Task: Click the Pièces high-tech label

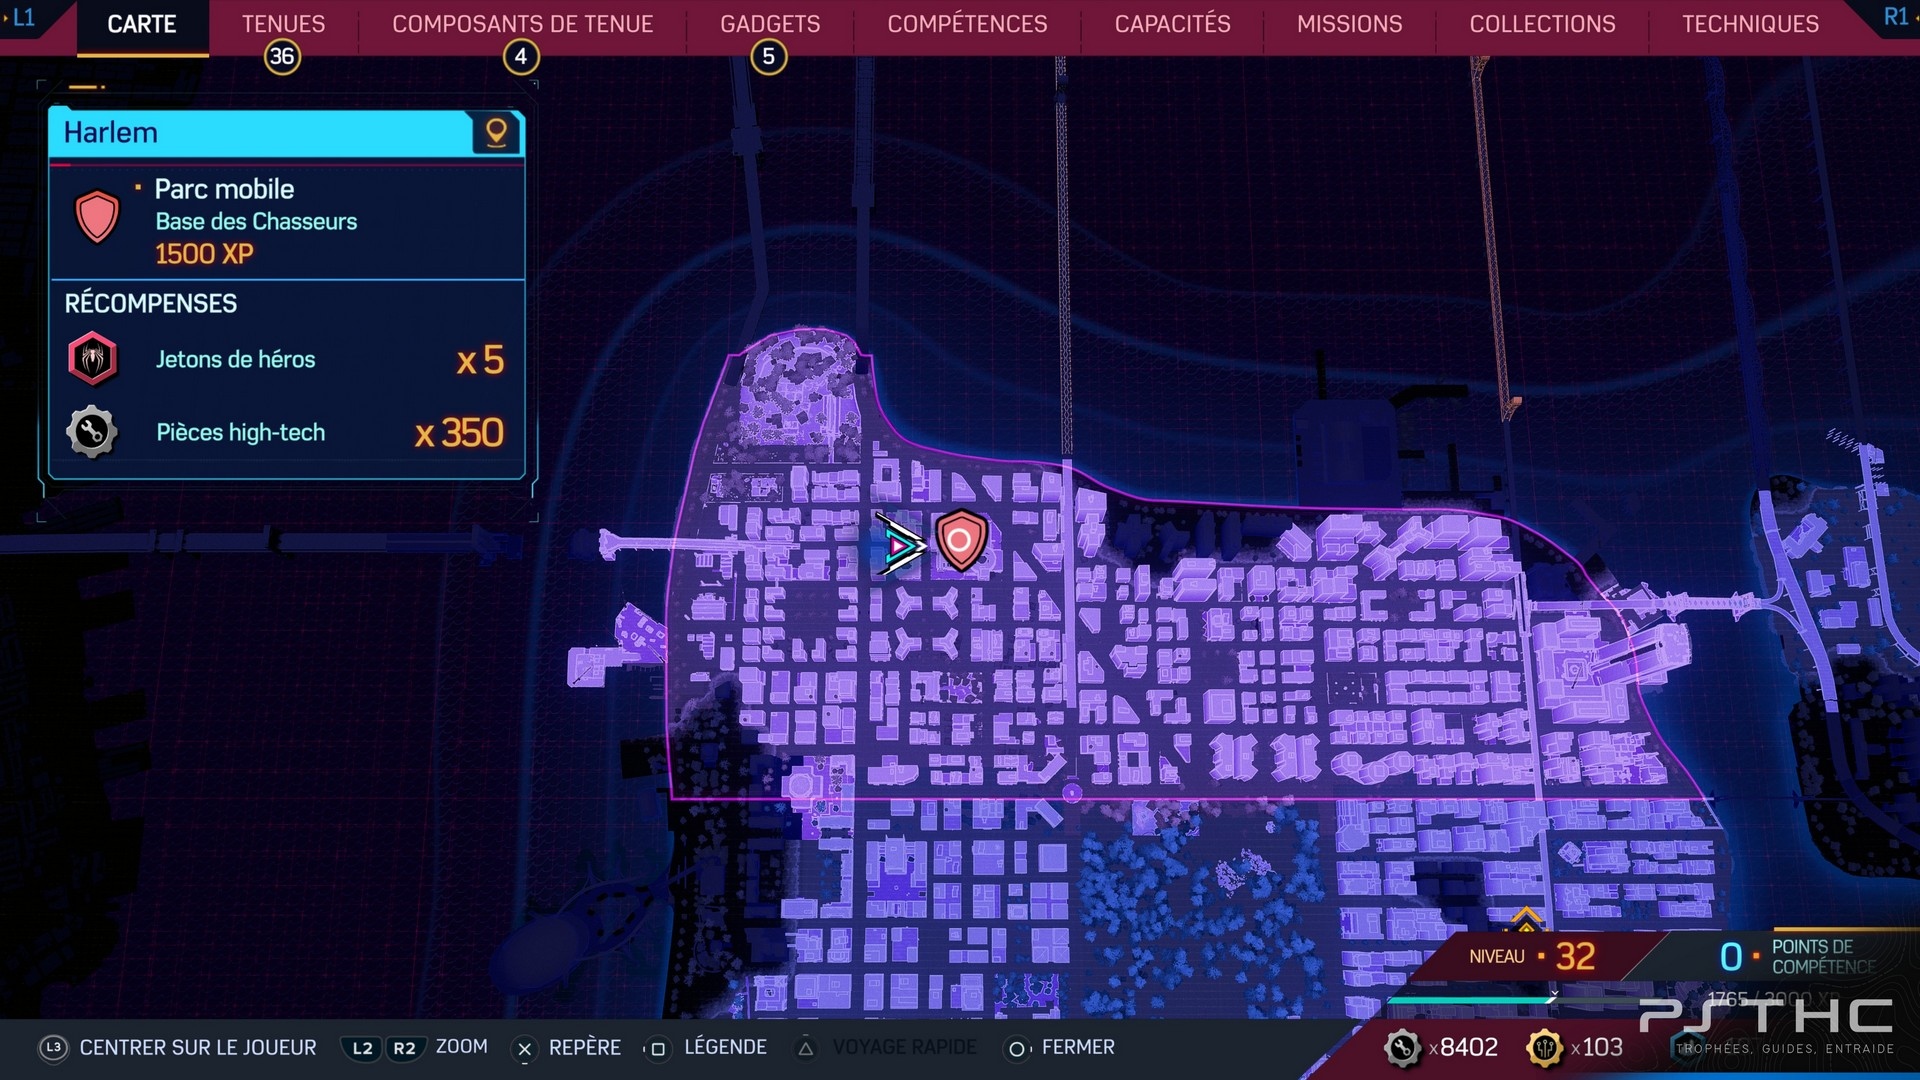Action: (240, 433)
